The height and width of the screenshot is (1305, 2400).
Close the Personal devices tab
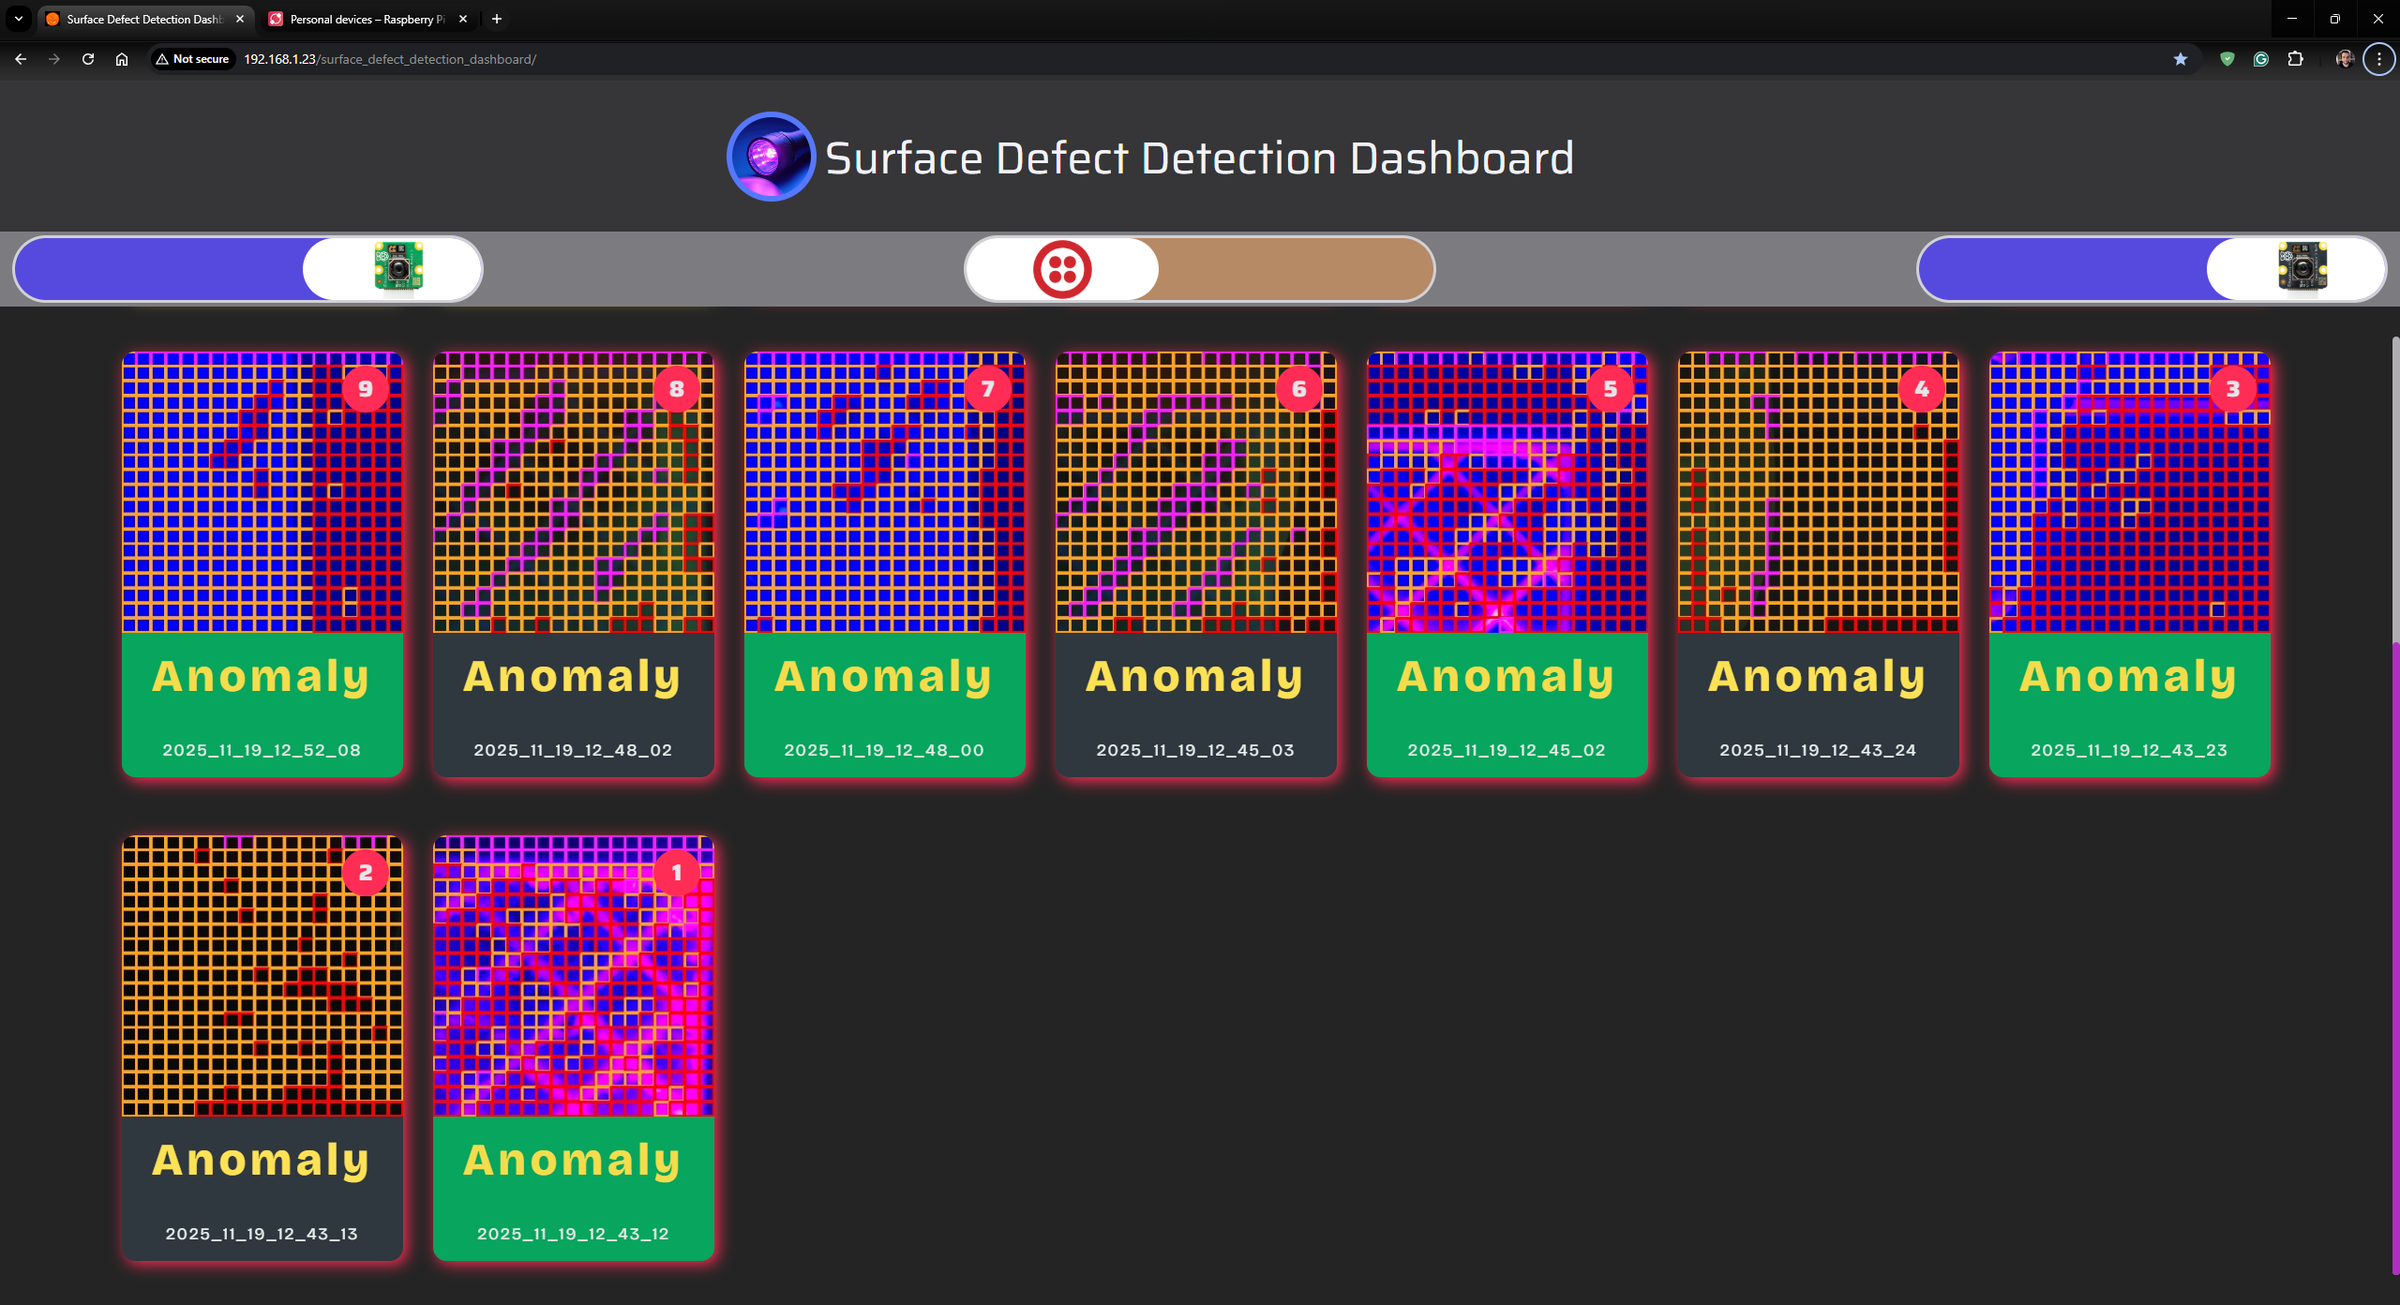pyautogui.click(x=463, y=19)
